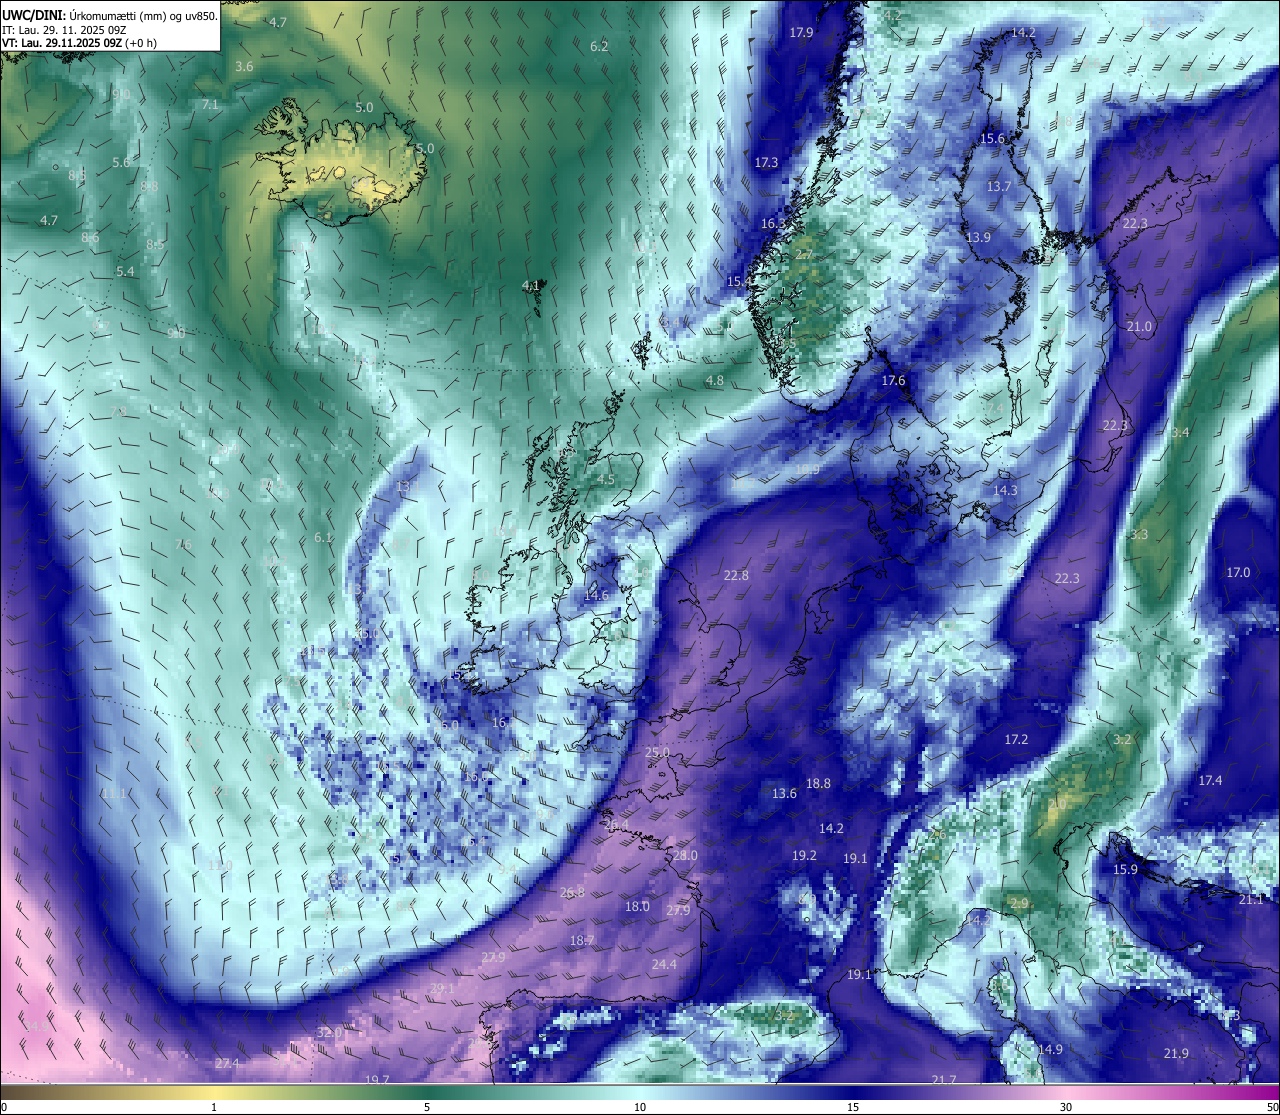Click the 19.2 value over France
This screenshot has width=1280, height=1115.
point(804,856)
